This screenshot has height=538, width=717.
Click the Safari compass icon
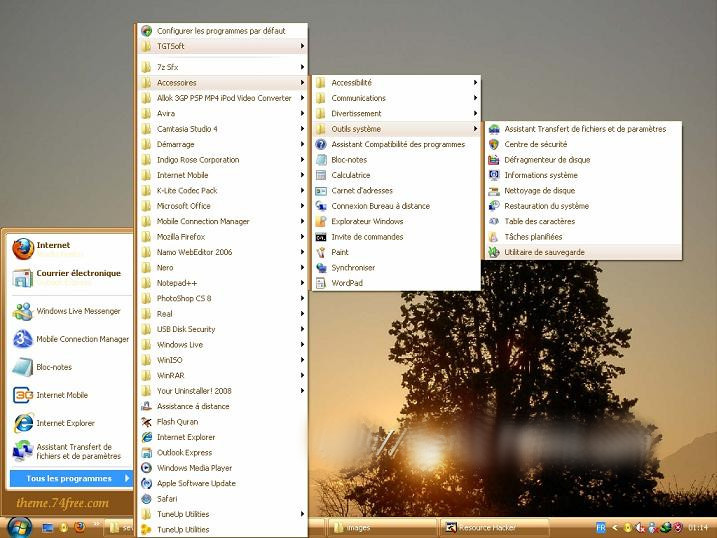146,499
